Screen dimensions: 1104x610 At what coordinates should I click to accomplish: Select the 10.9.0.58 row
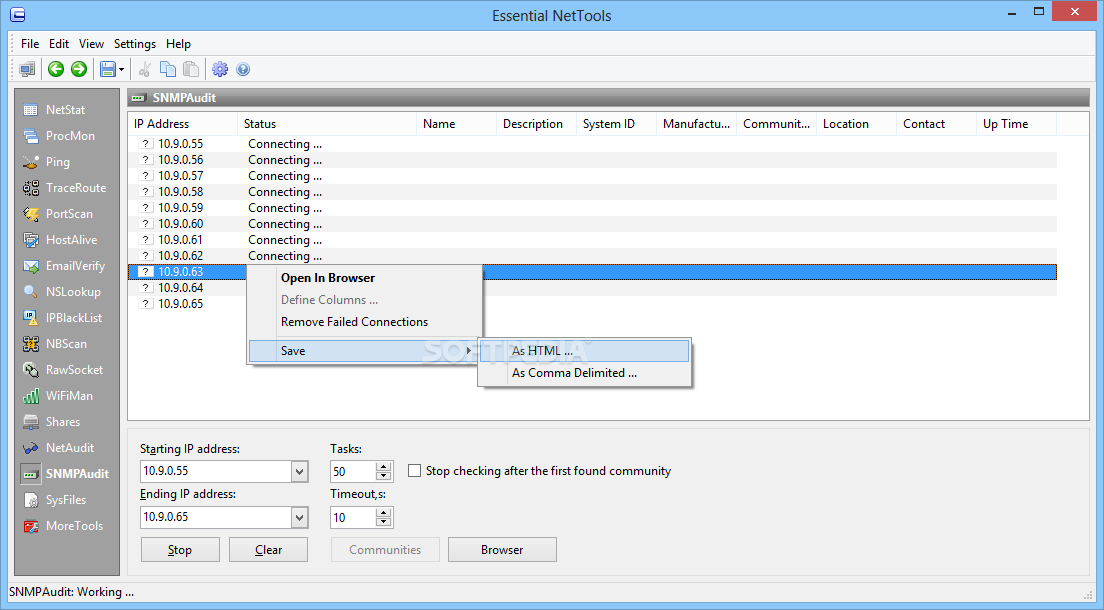point(592,192)
